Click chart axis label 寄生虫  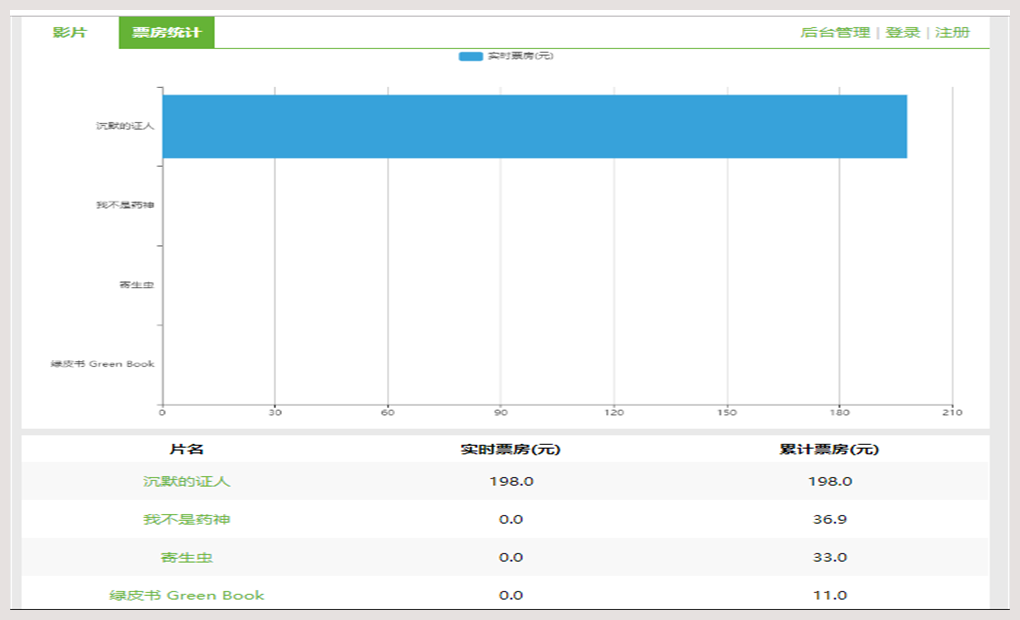pyautogui.click(x=137, y=285)
